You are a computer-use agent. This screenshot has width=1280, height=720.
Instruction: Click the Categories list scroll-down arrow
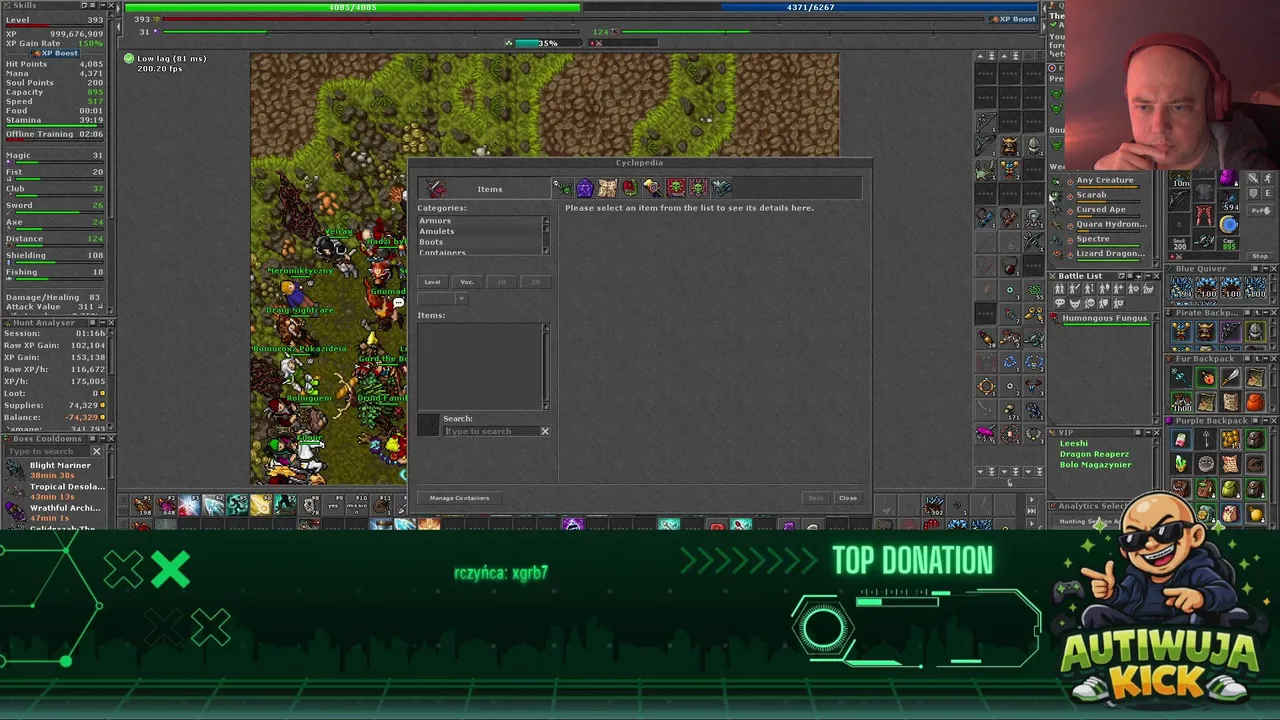[546, 250]
